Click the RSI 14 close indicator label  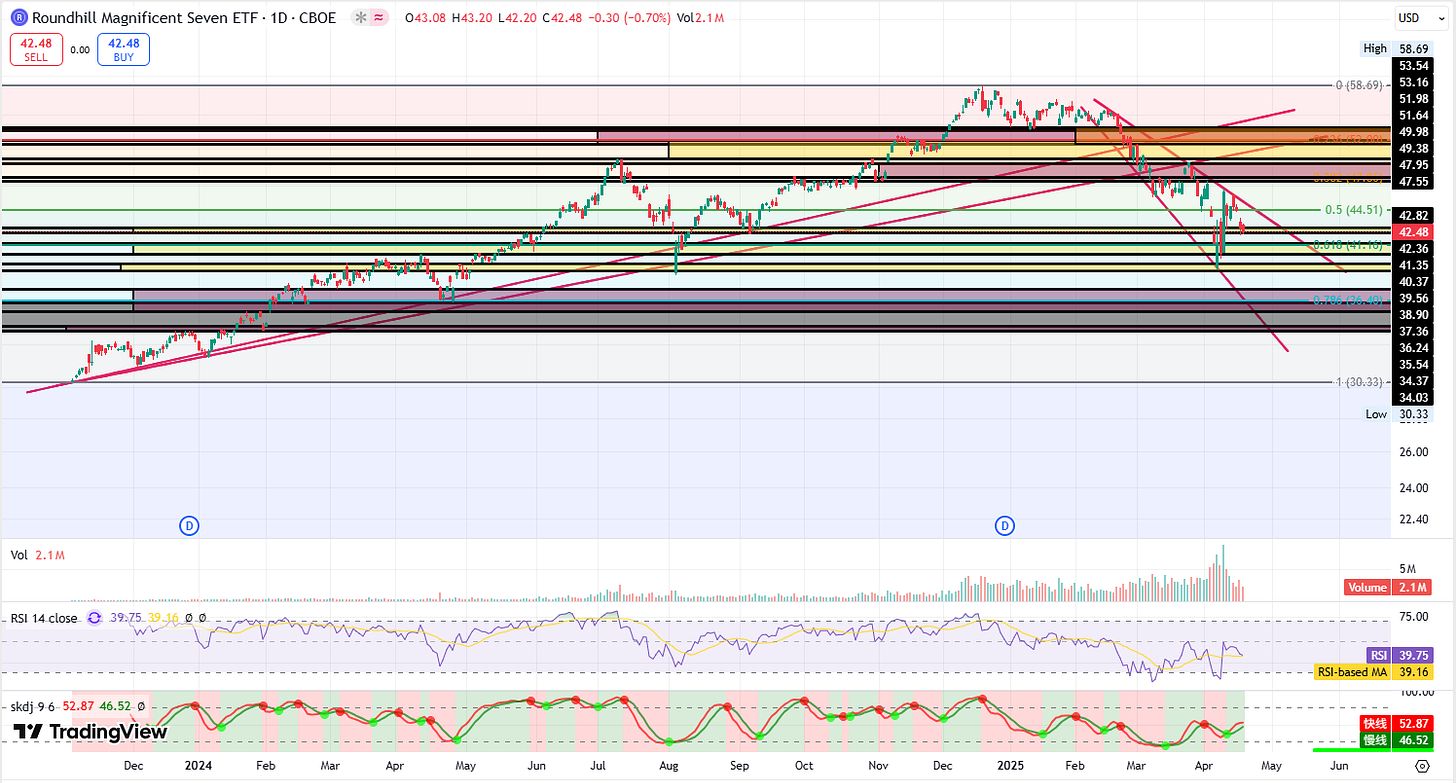pos(44,618)
